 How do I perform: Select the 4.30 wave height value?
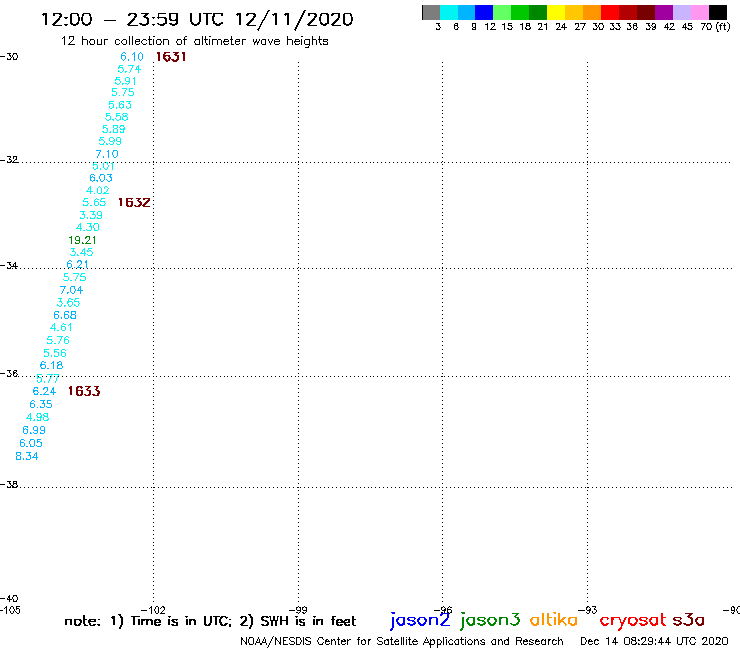click(x=88, y=227)
